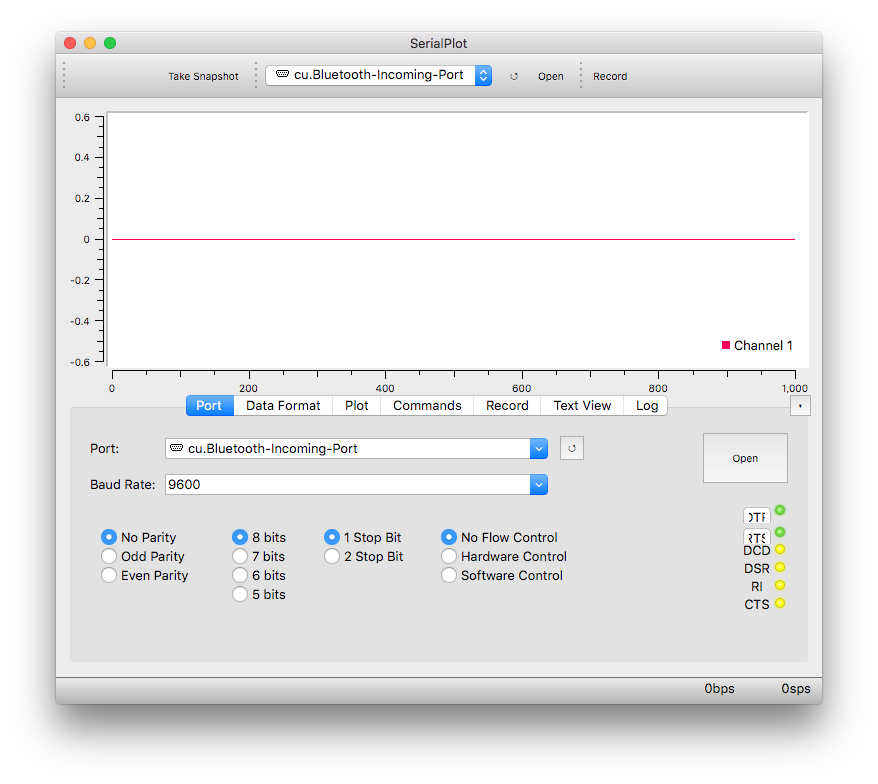Open the Port selection dropdown

pos(539,448)
